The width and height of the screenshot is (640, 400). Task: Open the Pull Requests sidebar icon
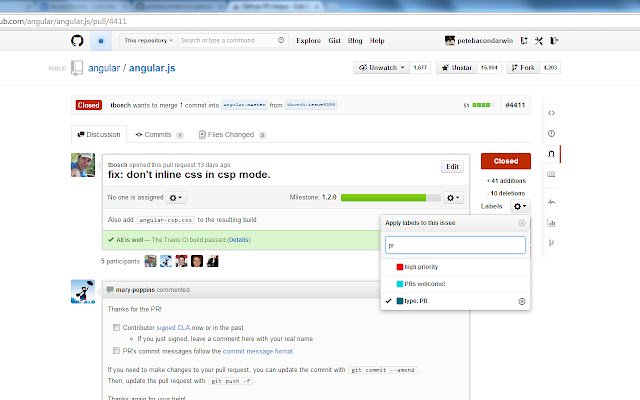tap(551, 154)
